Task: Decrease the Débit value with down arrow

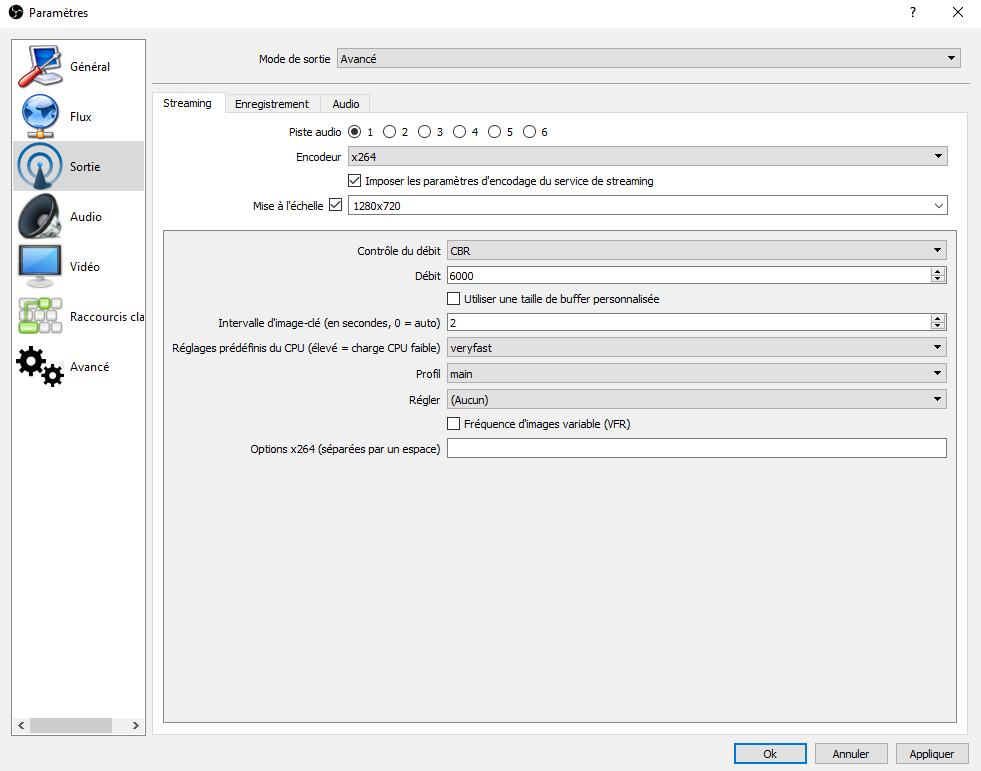Action: 937,279
